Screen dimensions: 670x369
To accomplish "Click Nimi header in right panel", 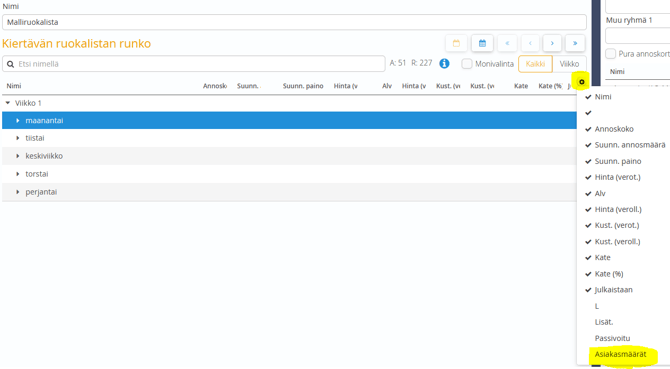I will 617,71.
